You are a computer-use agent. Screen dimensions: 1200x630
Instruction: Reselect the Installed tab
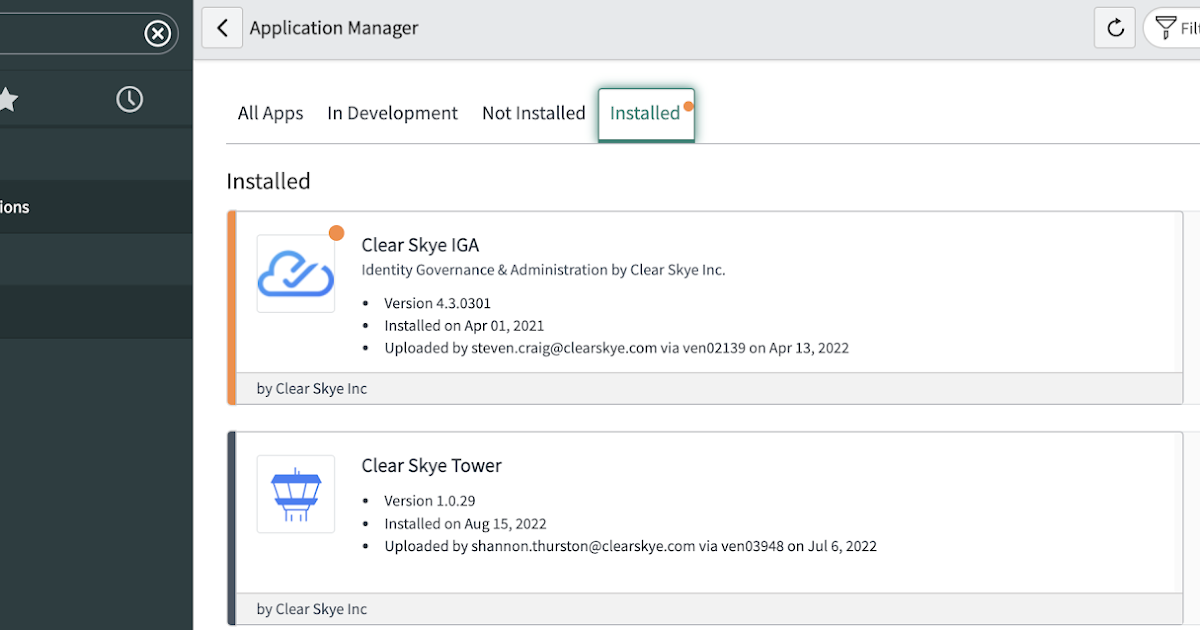tap(645, 113)
